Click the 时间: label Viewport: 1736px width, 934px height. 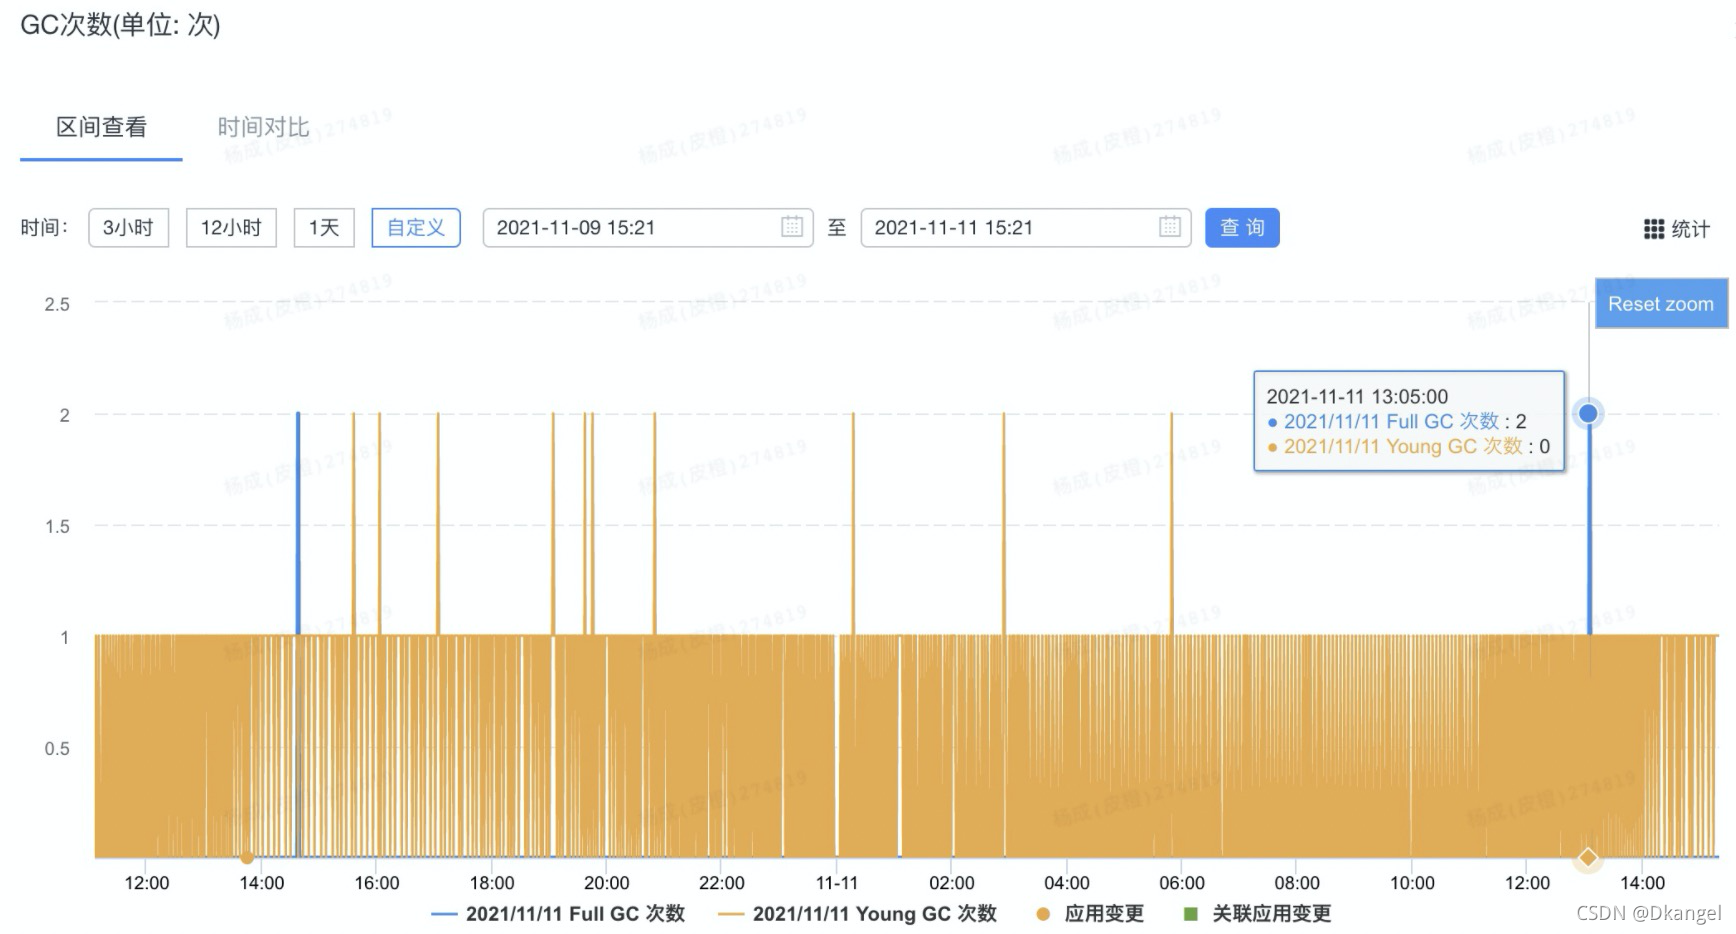44,228
